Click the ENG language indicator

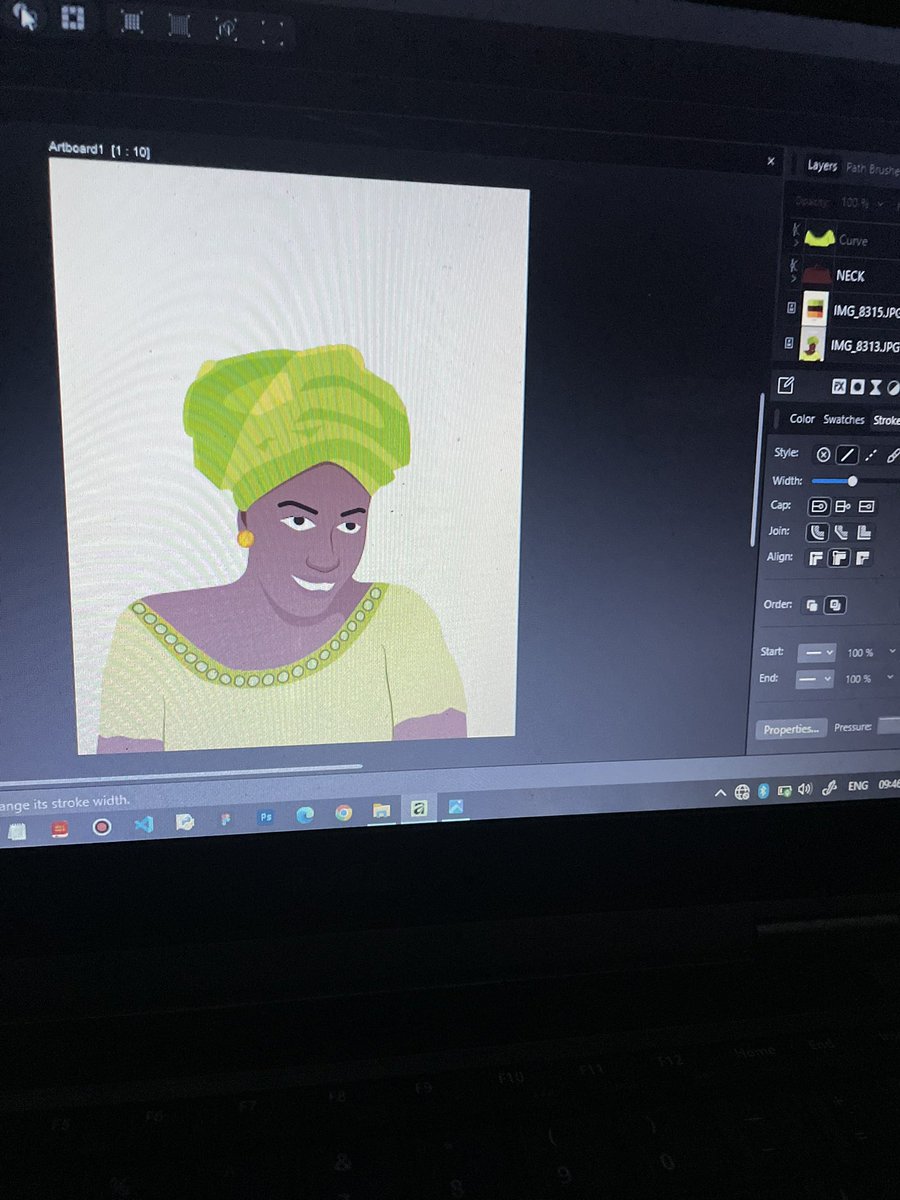point(858,786)
